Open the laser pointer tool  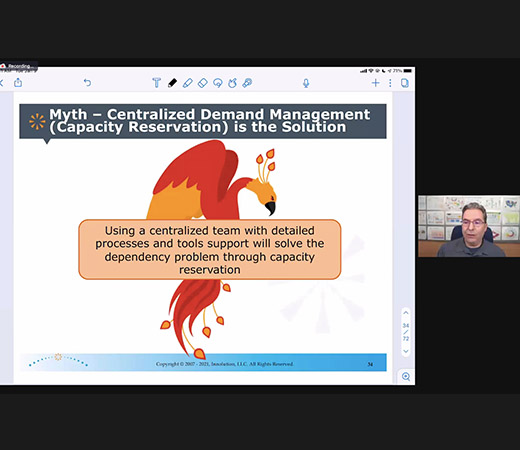click(247, 83)
